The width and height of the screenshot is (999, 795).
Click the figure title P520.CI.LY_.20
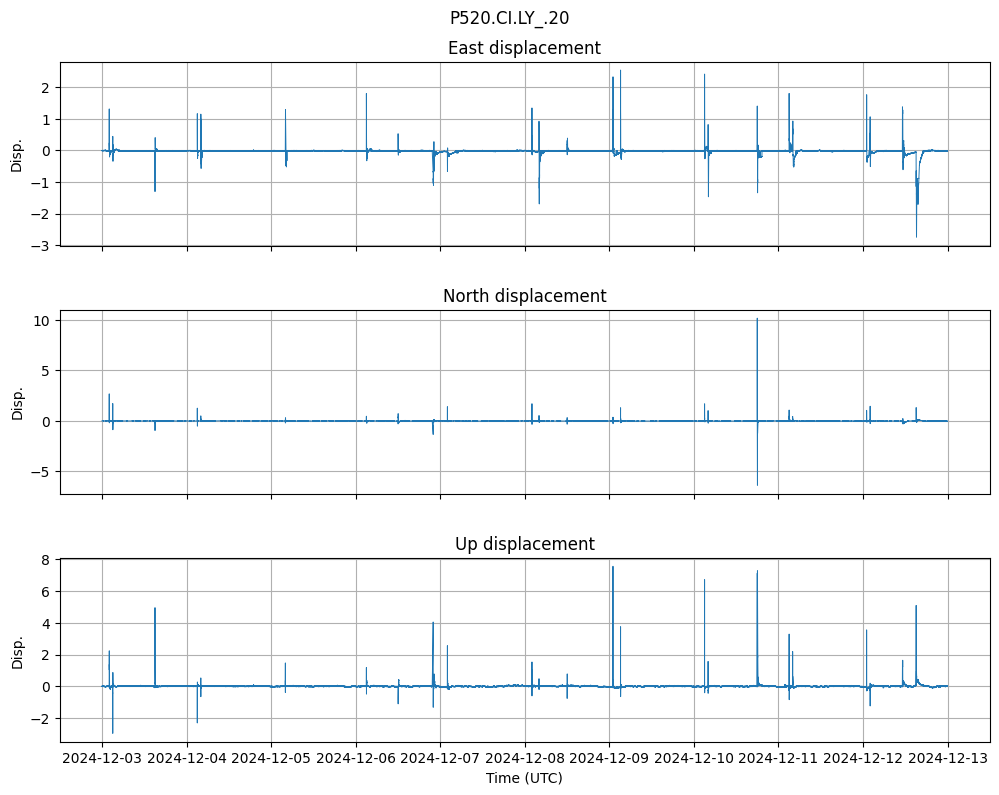pyautogui.click(x=509, y=18)
